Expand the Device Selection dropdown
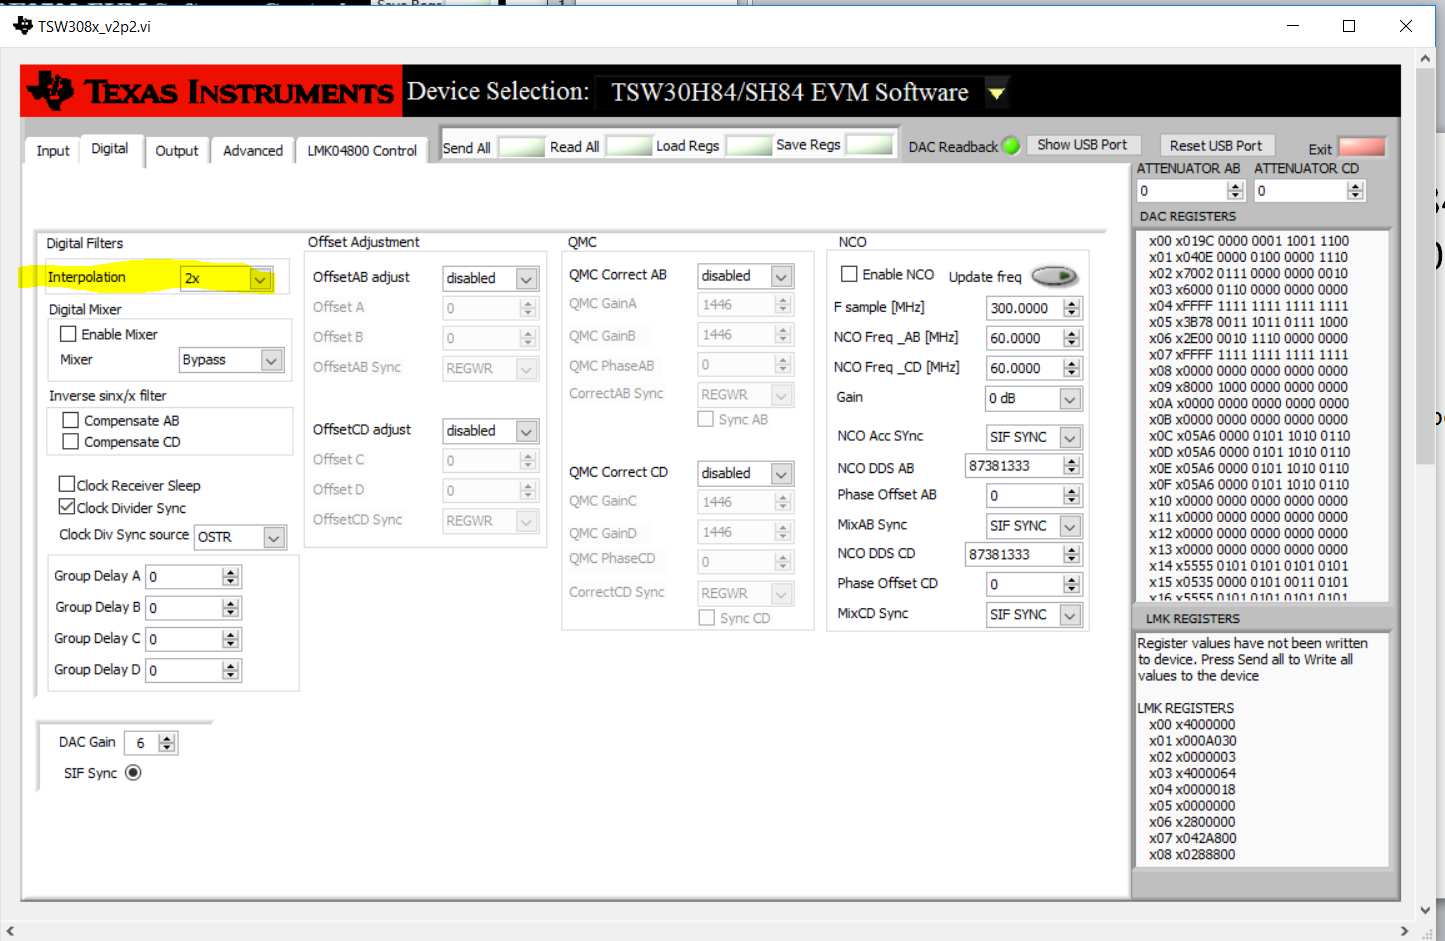Viewport: 1445px width, 941px height. click(x=997, y=94)
